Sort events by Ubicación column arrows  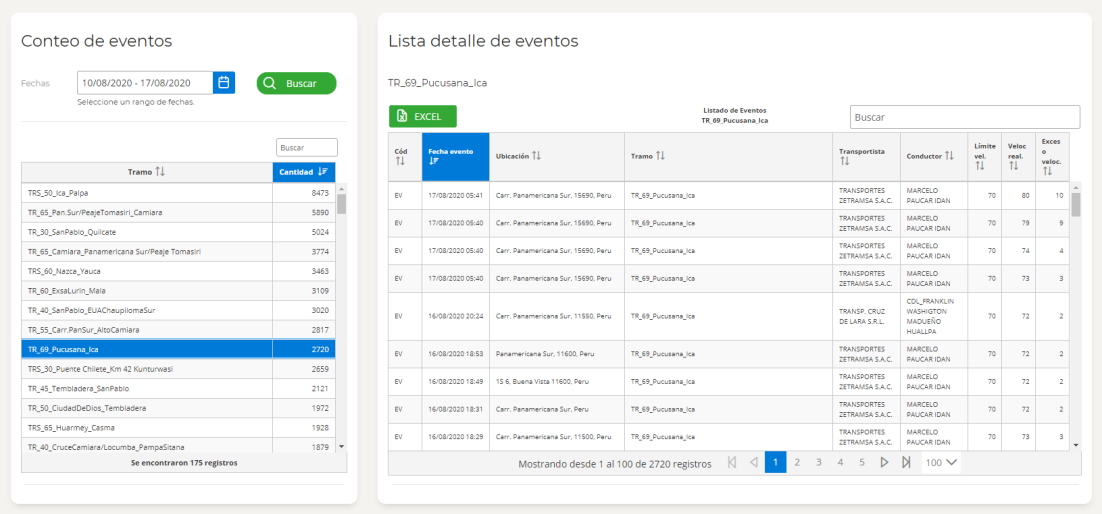tap(536, 156)
